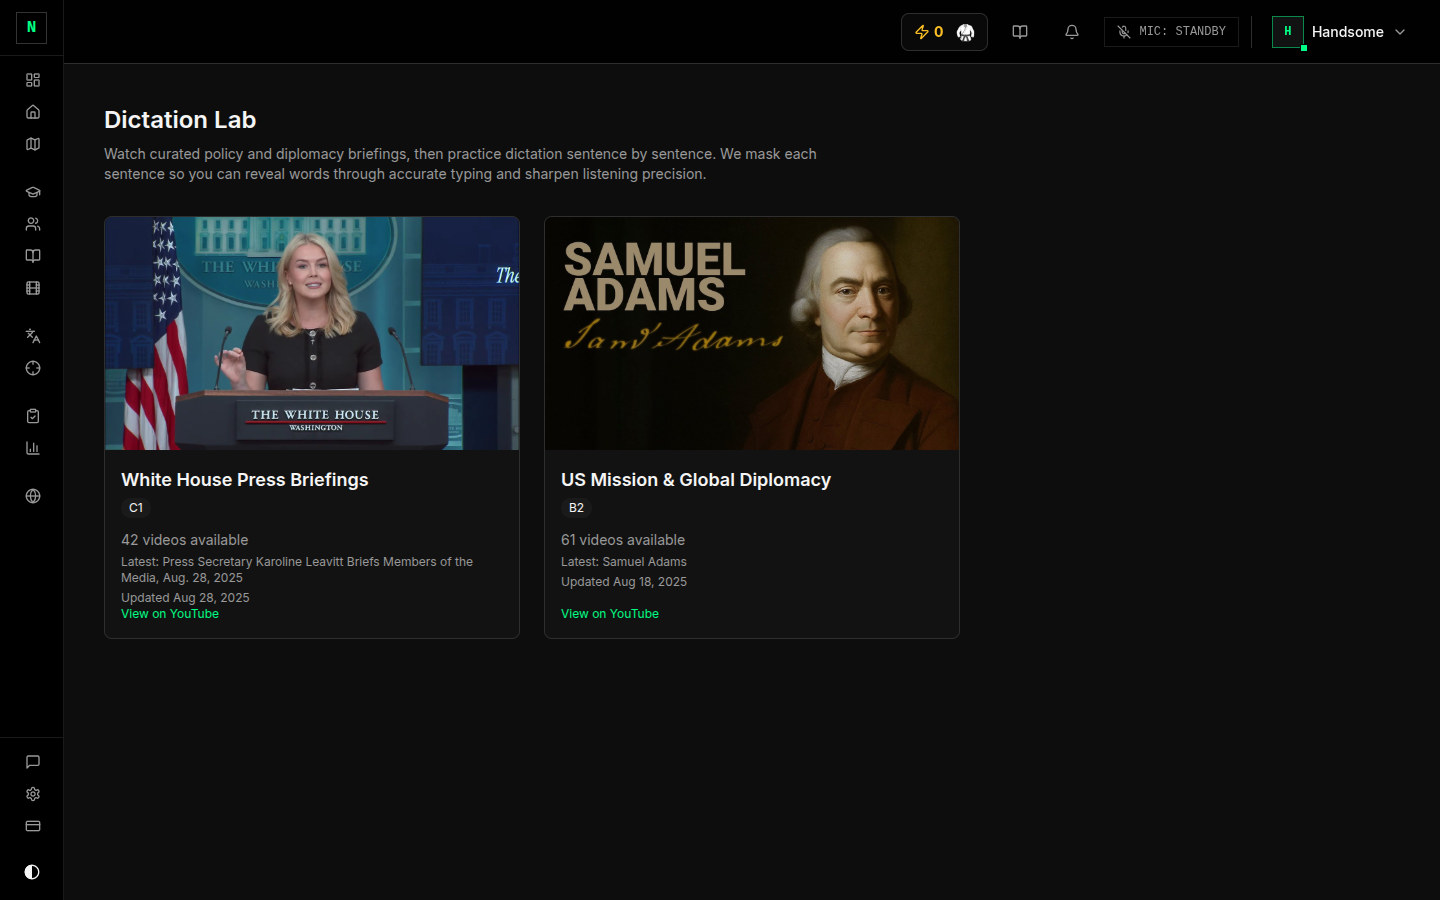The width and height of the screenshot is (1440, 900).
Task: Open the translate icon in sidebar
Action: coord(33,336)
